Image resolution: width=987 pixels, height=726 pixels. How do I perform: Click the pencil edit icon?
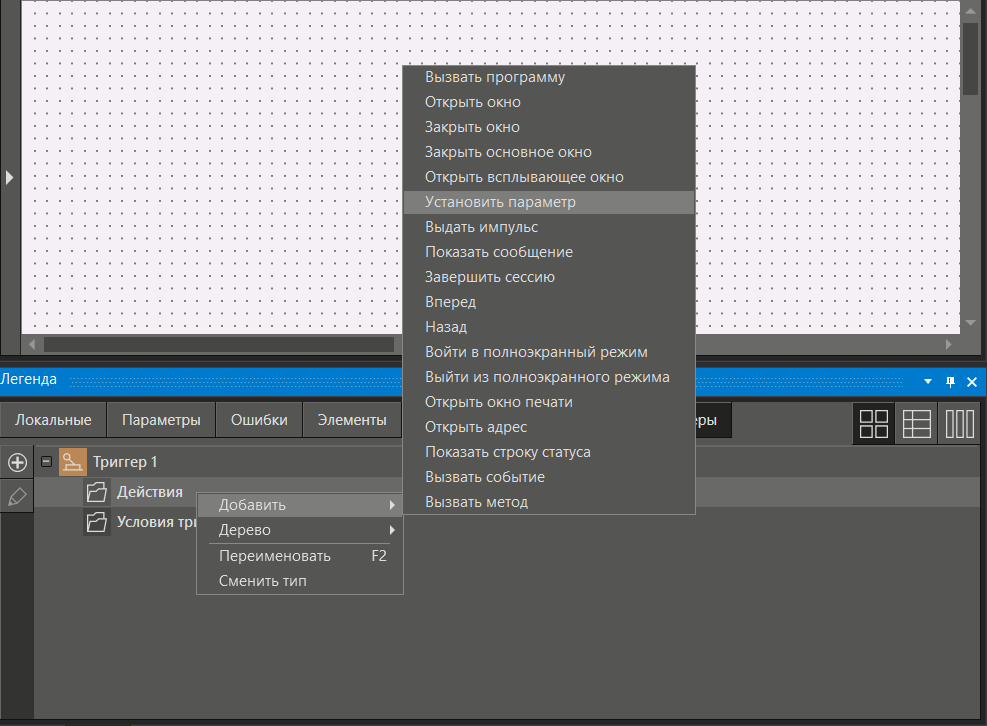tap(17, 497)
